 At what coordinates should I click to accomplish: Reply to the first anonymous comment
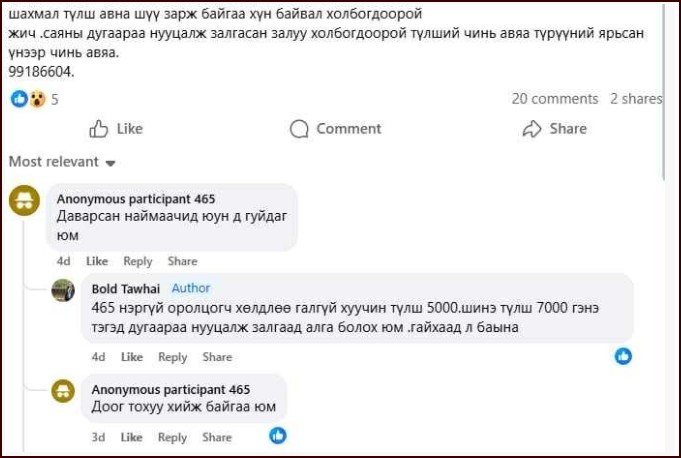(x=138, y=261)
